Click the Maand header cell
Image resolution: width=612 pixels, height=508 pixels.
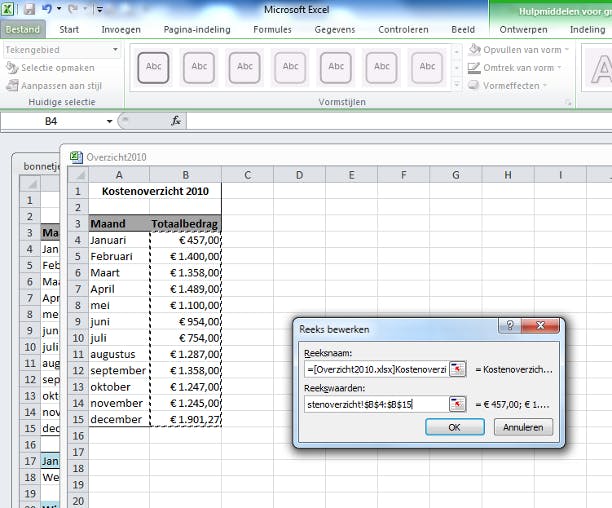point(119,224)
